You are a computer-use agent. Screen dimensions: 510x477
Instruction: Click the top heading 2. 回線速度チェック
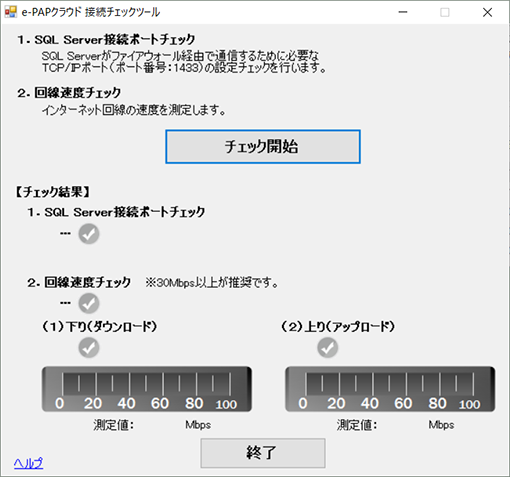click(69, 93)
